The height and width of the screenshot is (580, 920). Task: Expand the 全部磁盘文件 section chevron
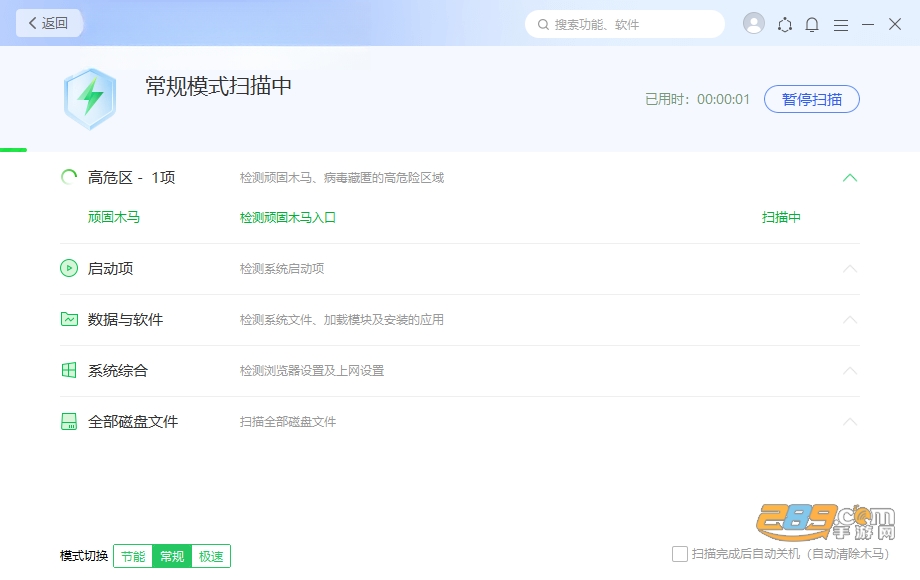pyautogui.click(x=850, y=422)
